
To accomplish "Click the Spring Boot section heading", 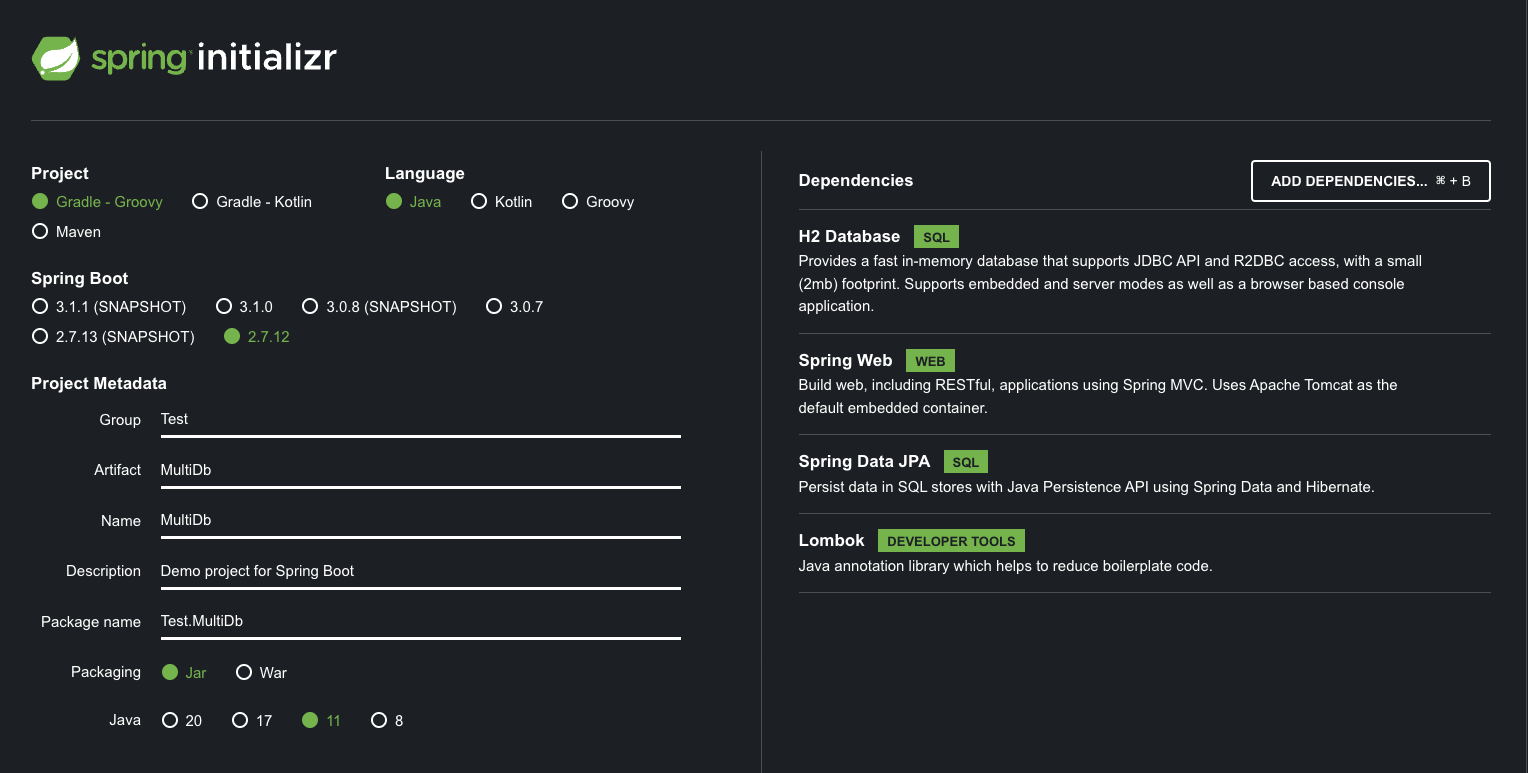I will tap(80, 279).
